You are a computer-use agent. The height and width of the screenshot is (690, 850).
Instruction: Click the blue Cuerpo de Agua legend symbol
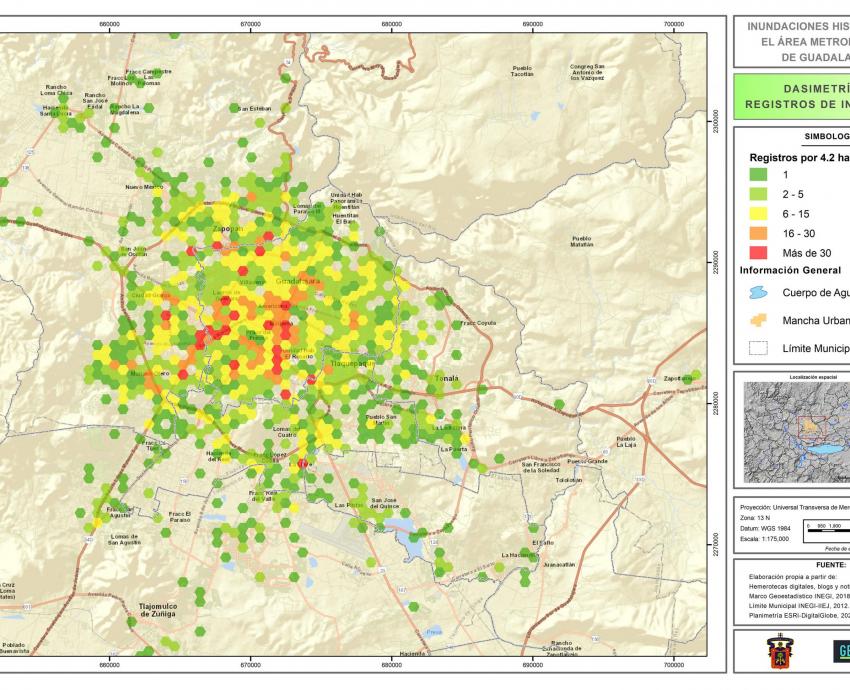coord(758,293)
